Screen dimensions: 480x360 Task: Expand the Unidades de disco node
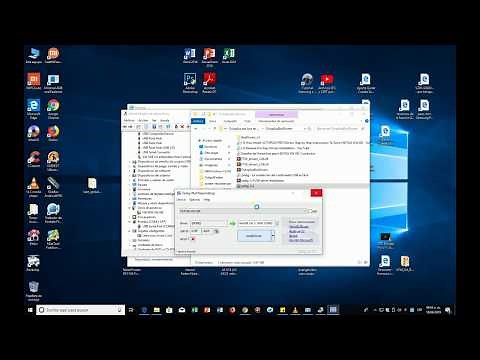[x=130, y=245]
